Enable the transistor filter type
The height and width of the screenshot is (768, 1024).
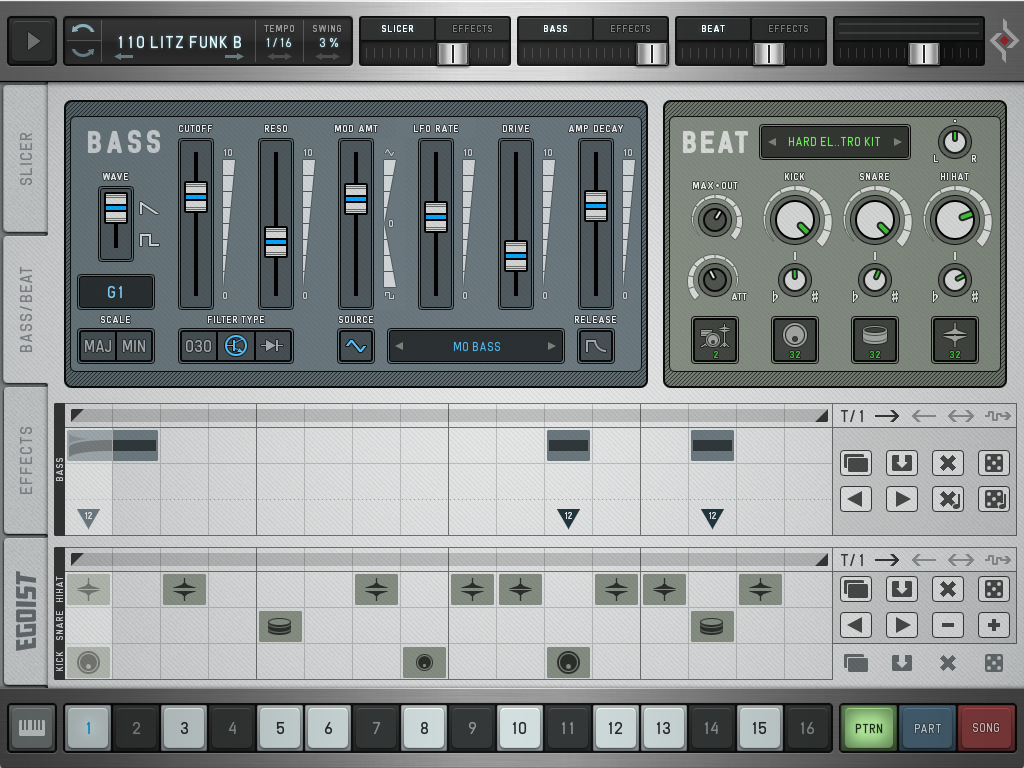[x=236, y=346]
